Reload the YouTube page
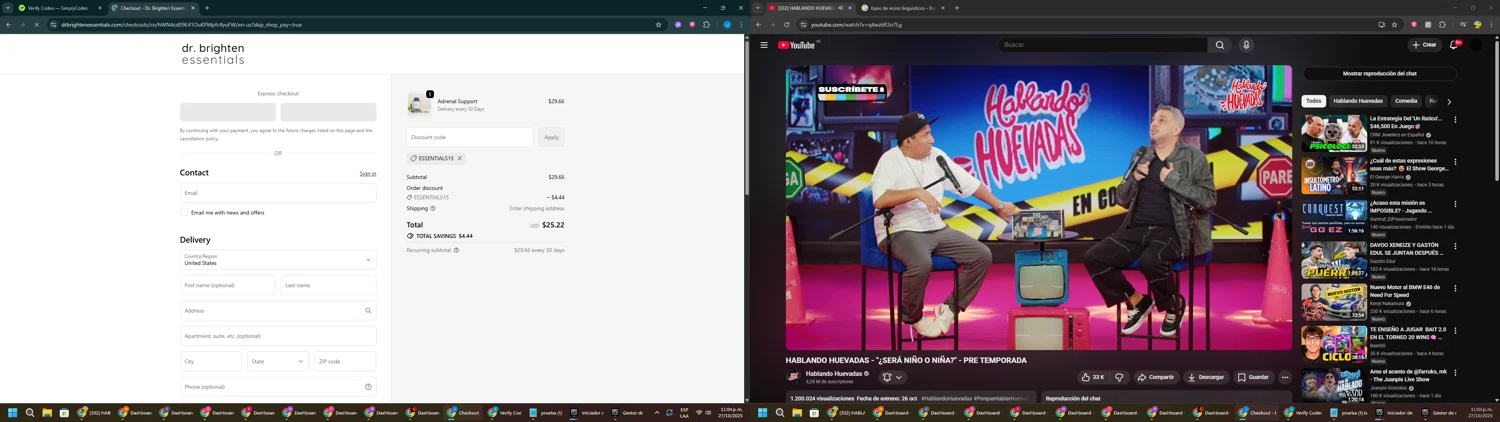This screenshot has width=1500, height=422. [x=787, y=24]
